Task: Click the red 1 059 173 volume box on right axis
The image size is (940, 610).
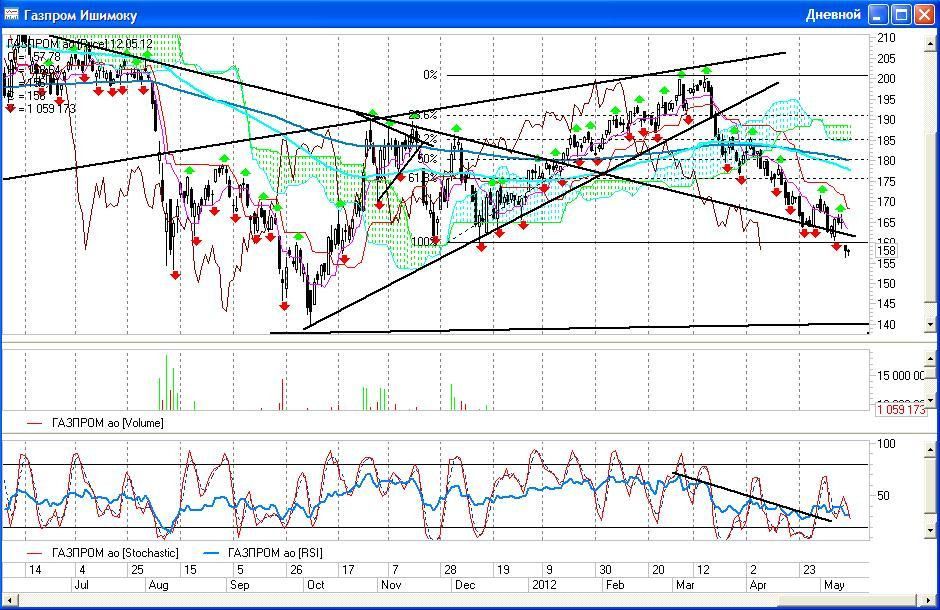Action: coord(901,409)
